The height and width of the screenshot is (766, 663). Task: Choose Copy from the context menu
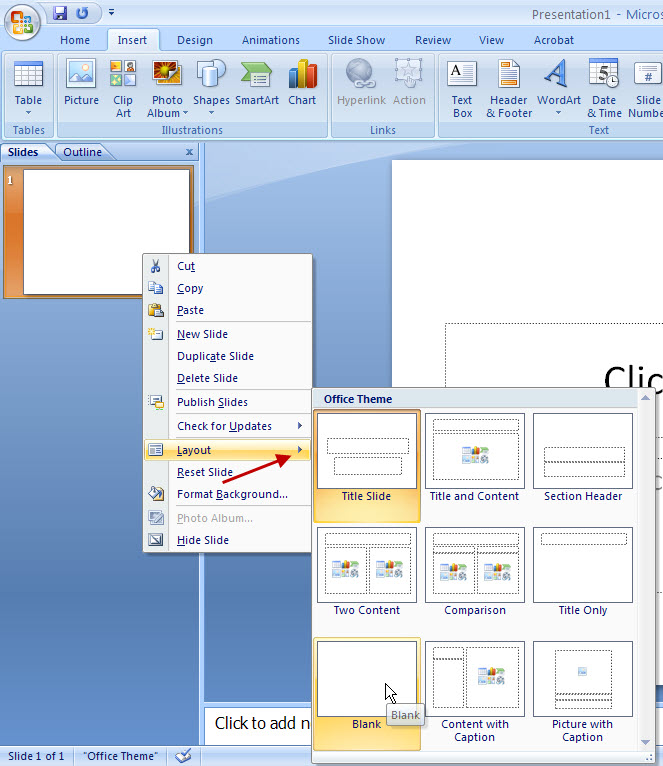228,288
